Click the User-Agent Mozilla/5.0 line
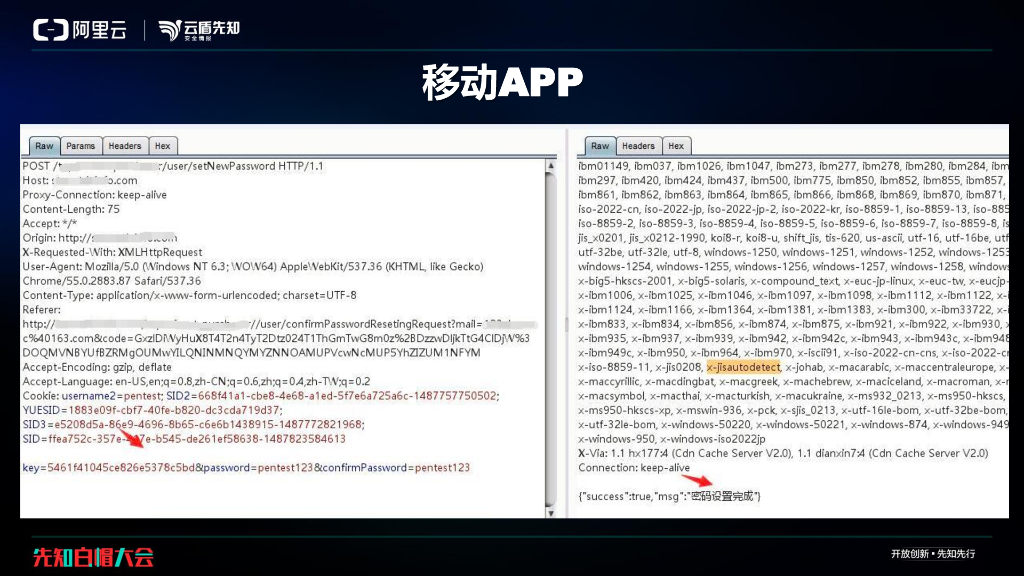This screenshot has width=1024, height=576. tap(253, 266)
